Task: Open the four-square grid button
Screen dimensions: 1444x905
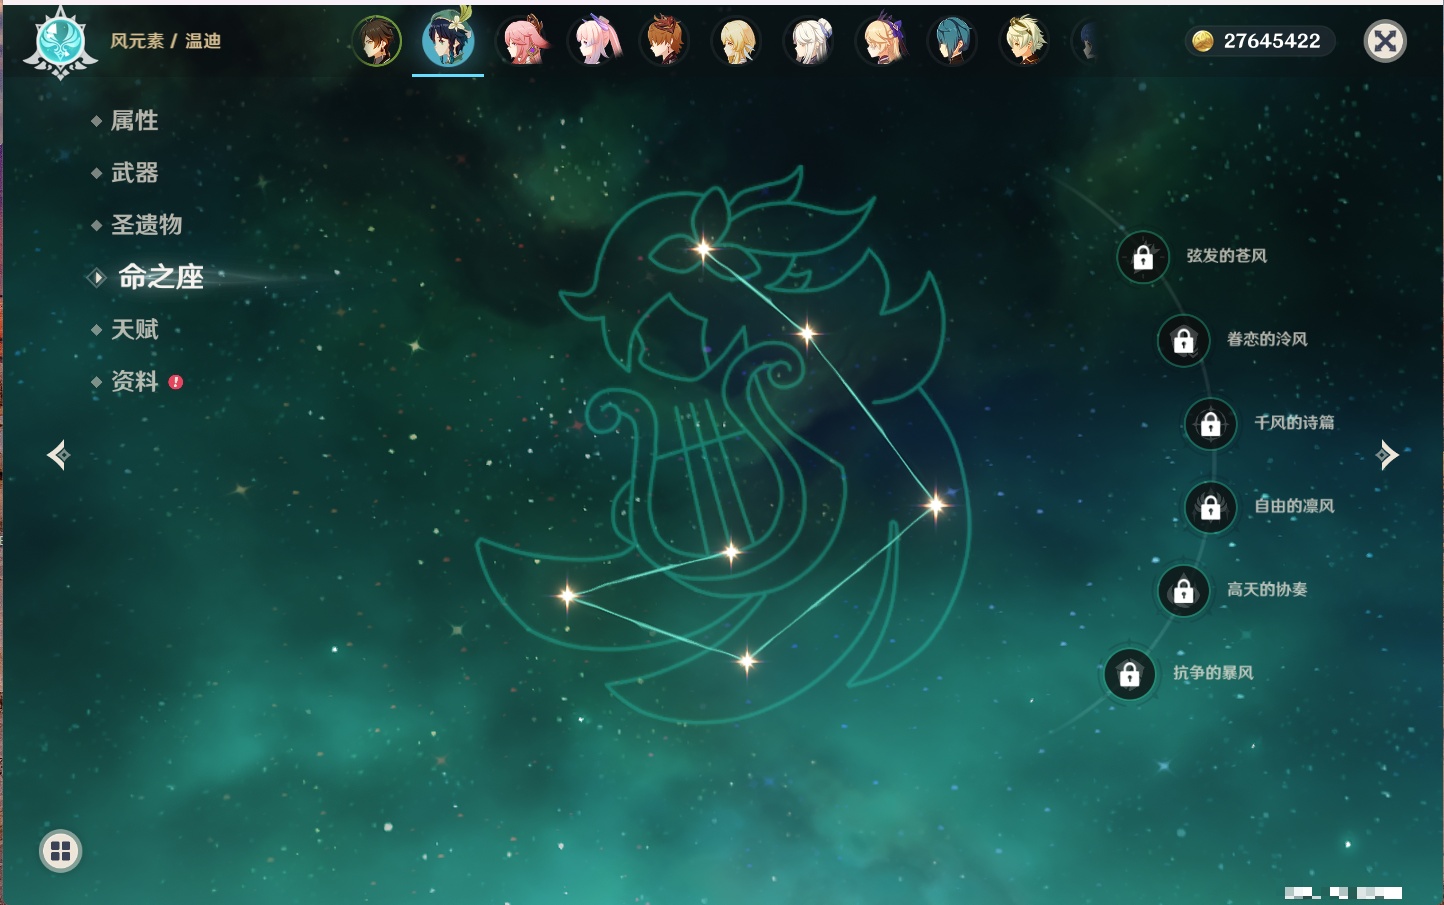Action: point(61,851)
